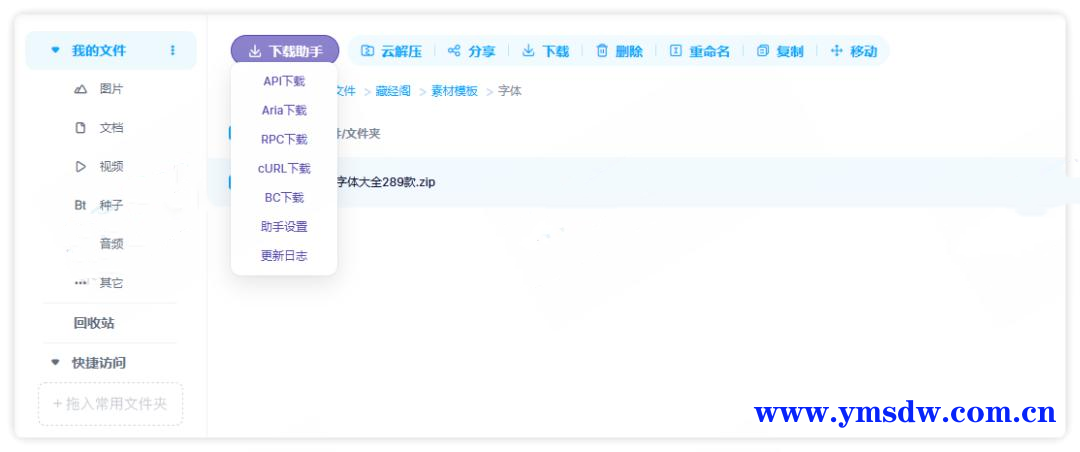Click the rename icon
Screen dimensions: 1080x452
coord(676,51)
